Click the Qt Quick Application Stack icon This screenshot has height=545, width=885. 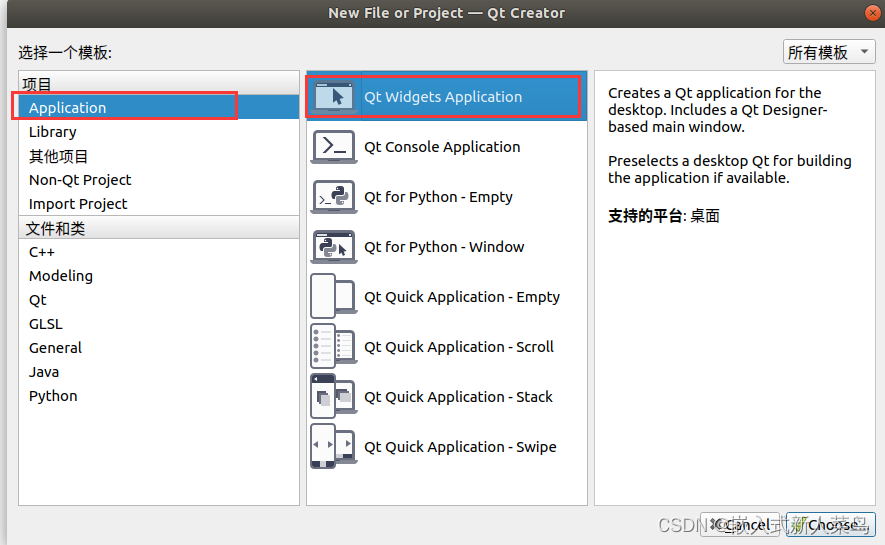[x=334, y=396]
